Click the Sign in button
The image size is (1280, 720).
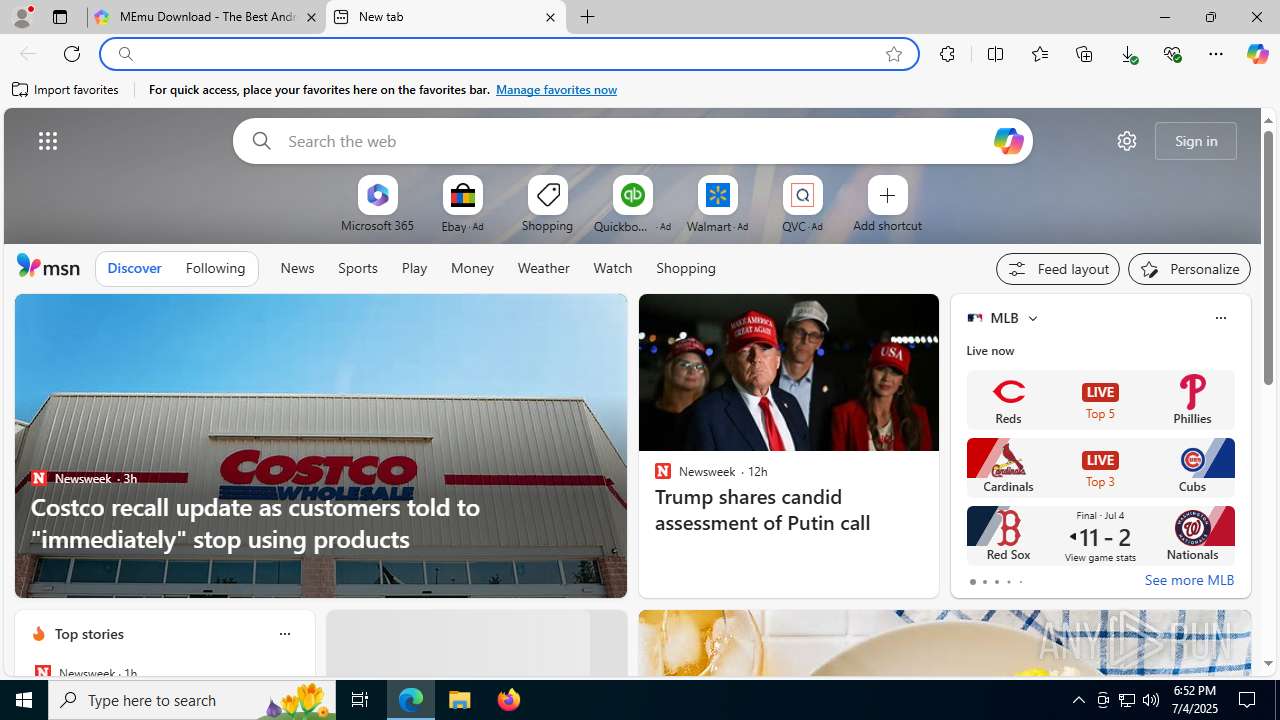point(1196,141)
